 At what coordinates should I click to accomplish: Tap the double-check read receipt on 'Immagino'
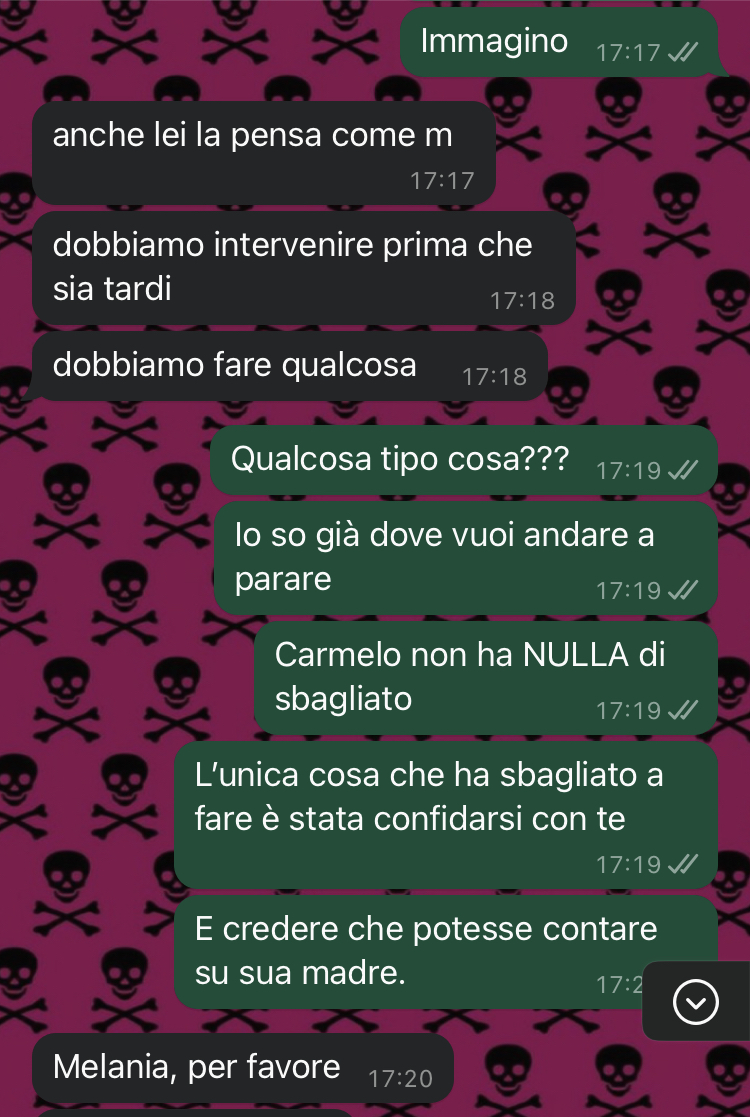click(683, 52)
